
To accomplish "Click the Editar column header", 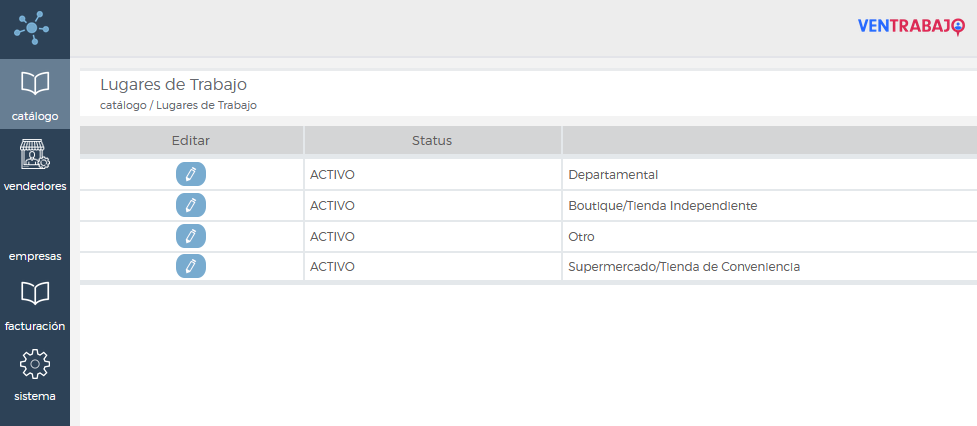I will tap(191, 140).
